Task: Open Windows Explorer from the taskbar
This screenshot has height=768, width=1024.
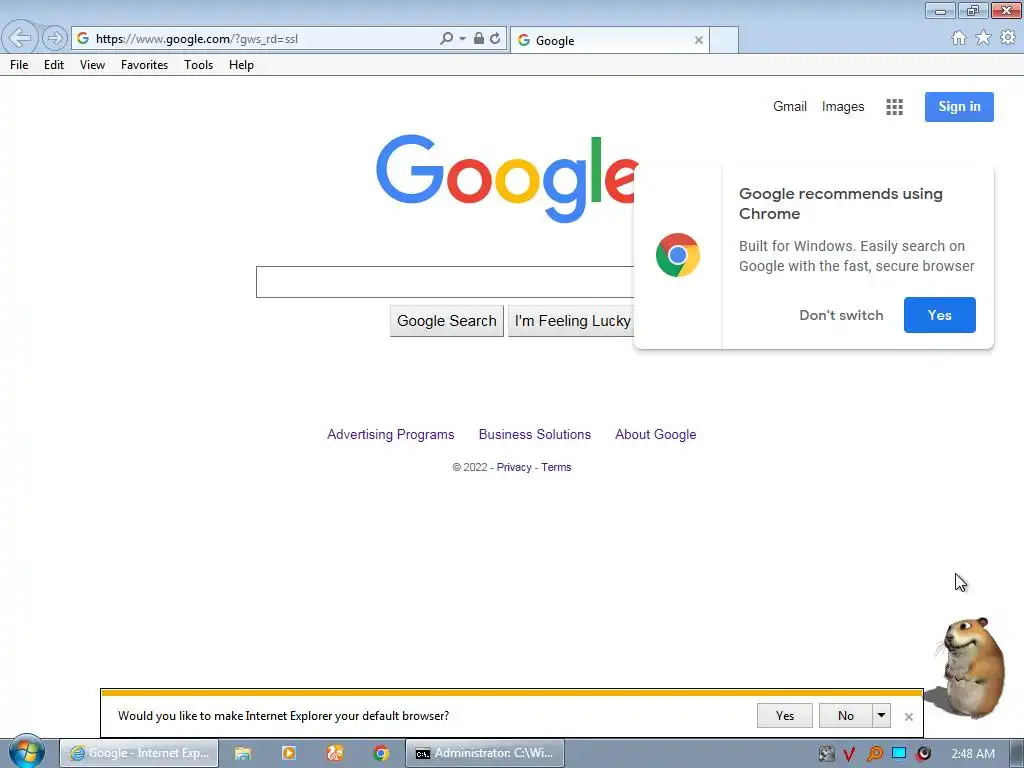Action: coord(243,753)
